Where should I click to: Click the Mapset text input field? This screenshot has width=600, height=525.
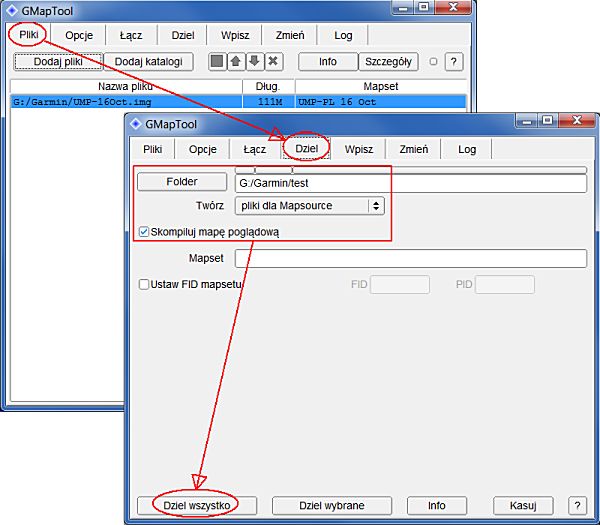point(410,259)
